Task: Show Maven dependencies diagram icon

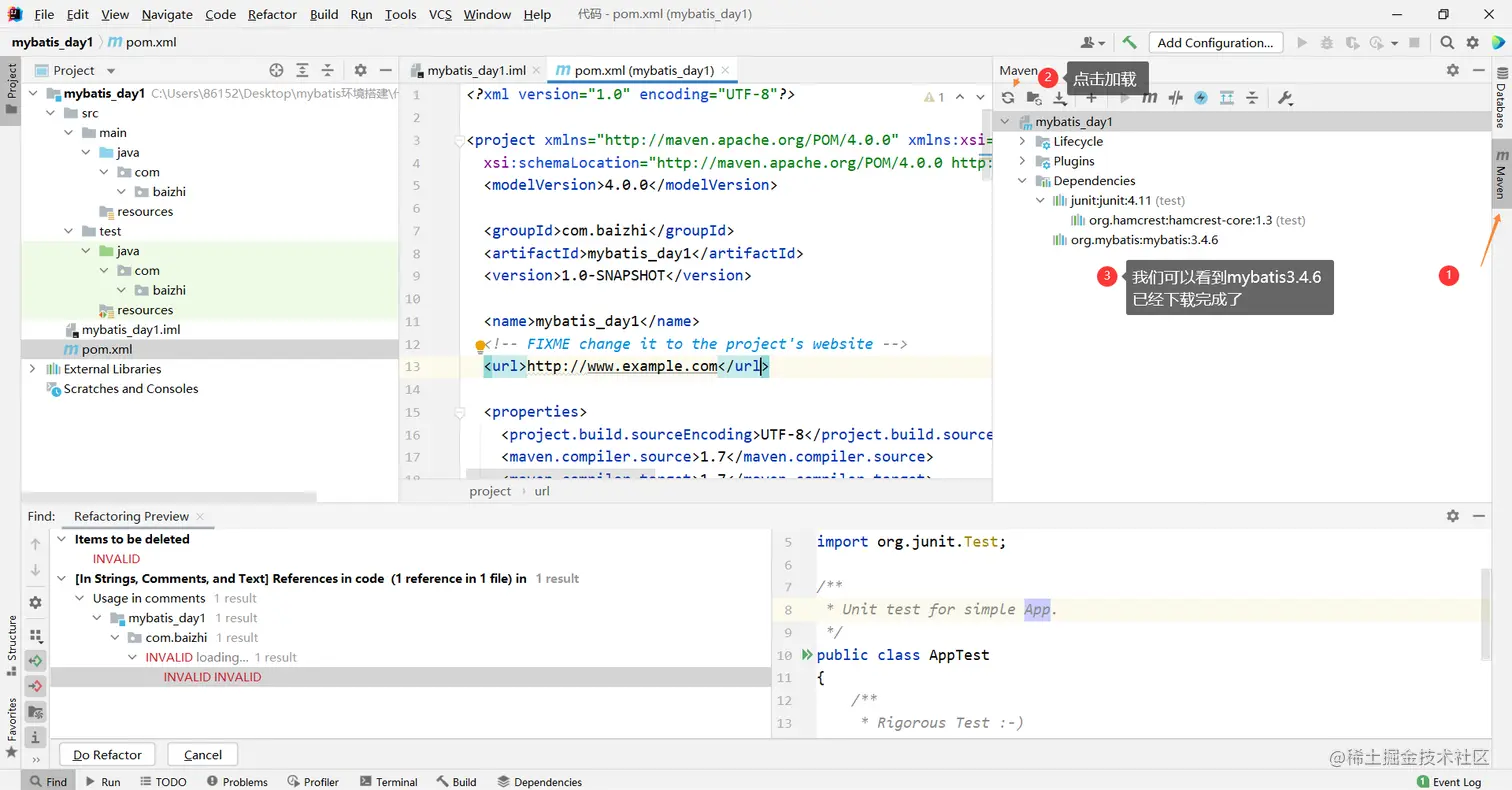Action: 1226,98
